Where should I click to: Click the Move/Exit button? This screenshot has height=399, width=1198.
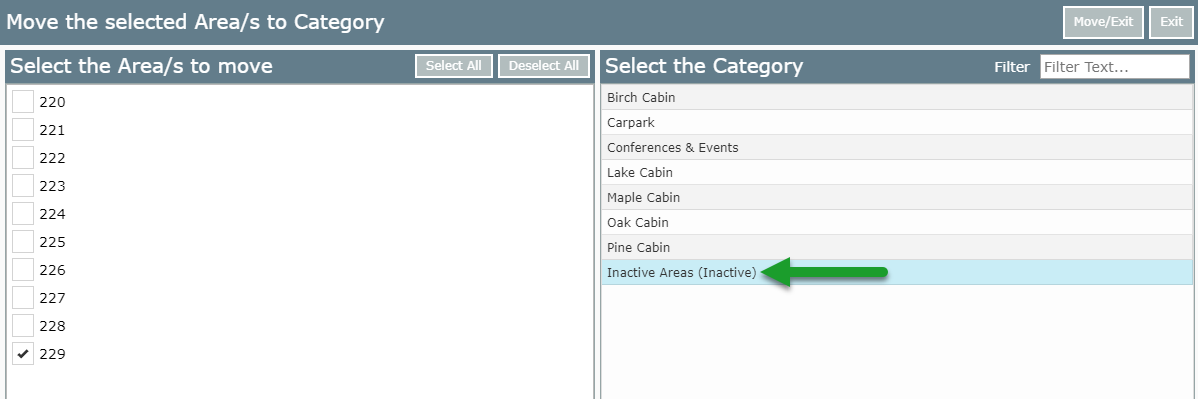(1102, 22)
